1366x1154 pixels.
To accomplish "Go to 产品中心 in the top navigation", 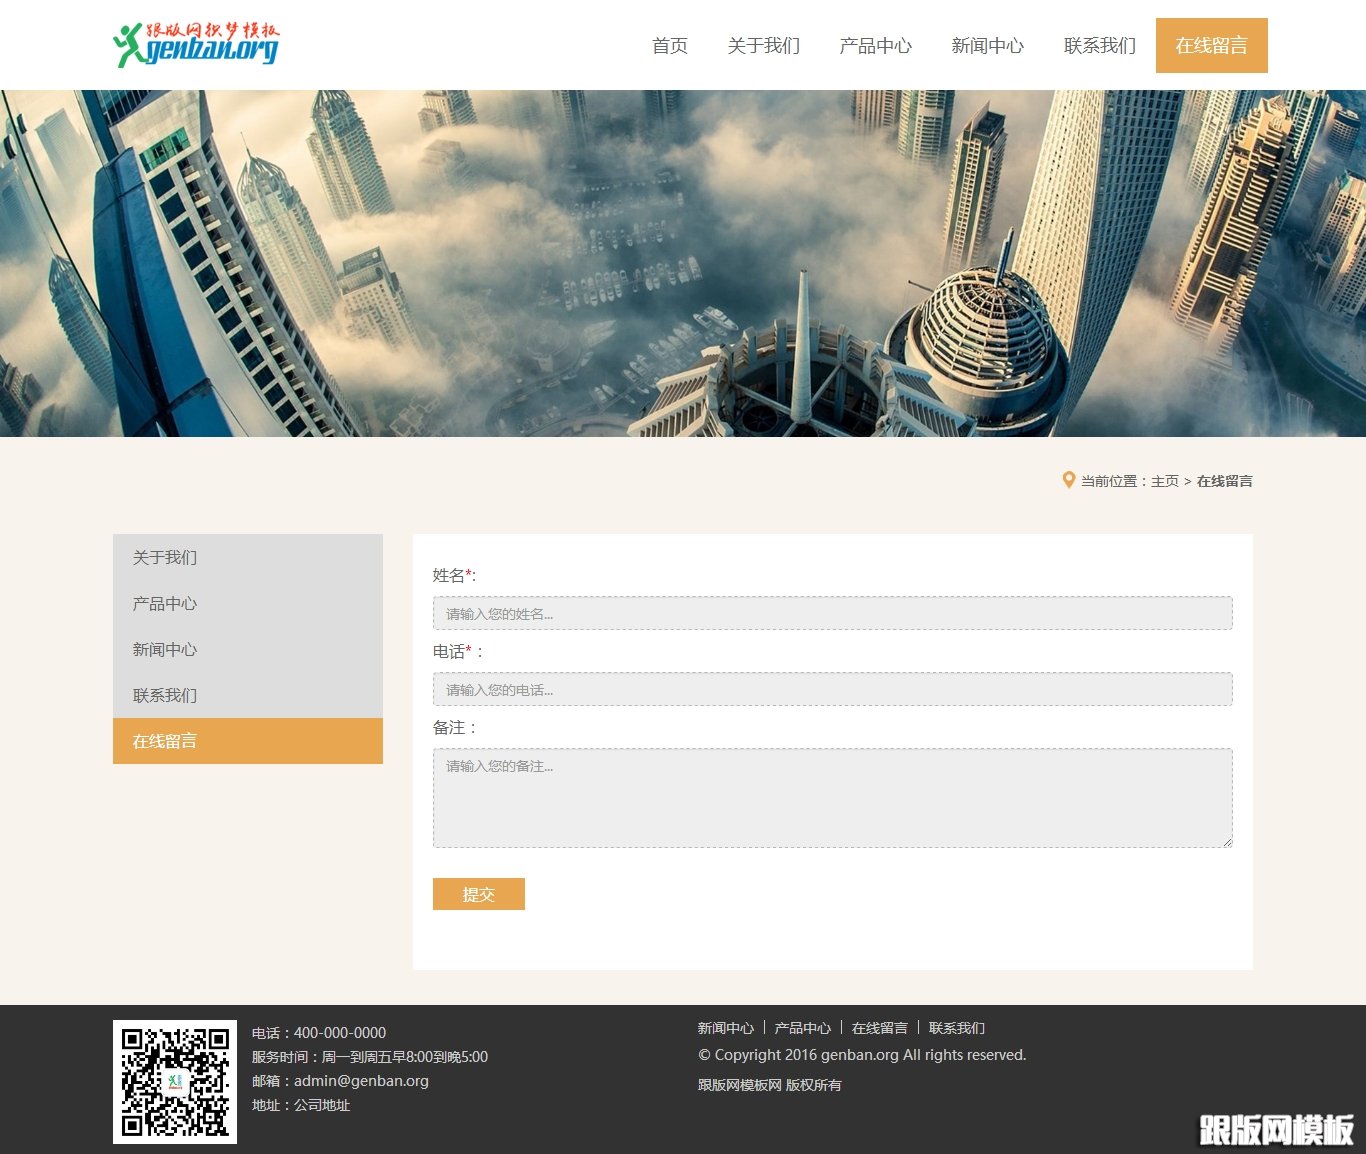I will click(x=876, y=45).
